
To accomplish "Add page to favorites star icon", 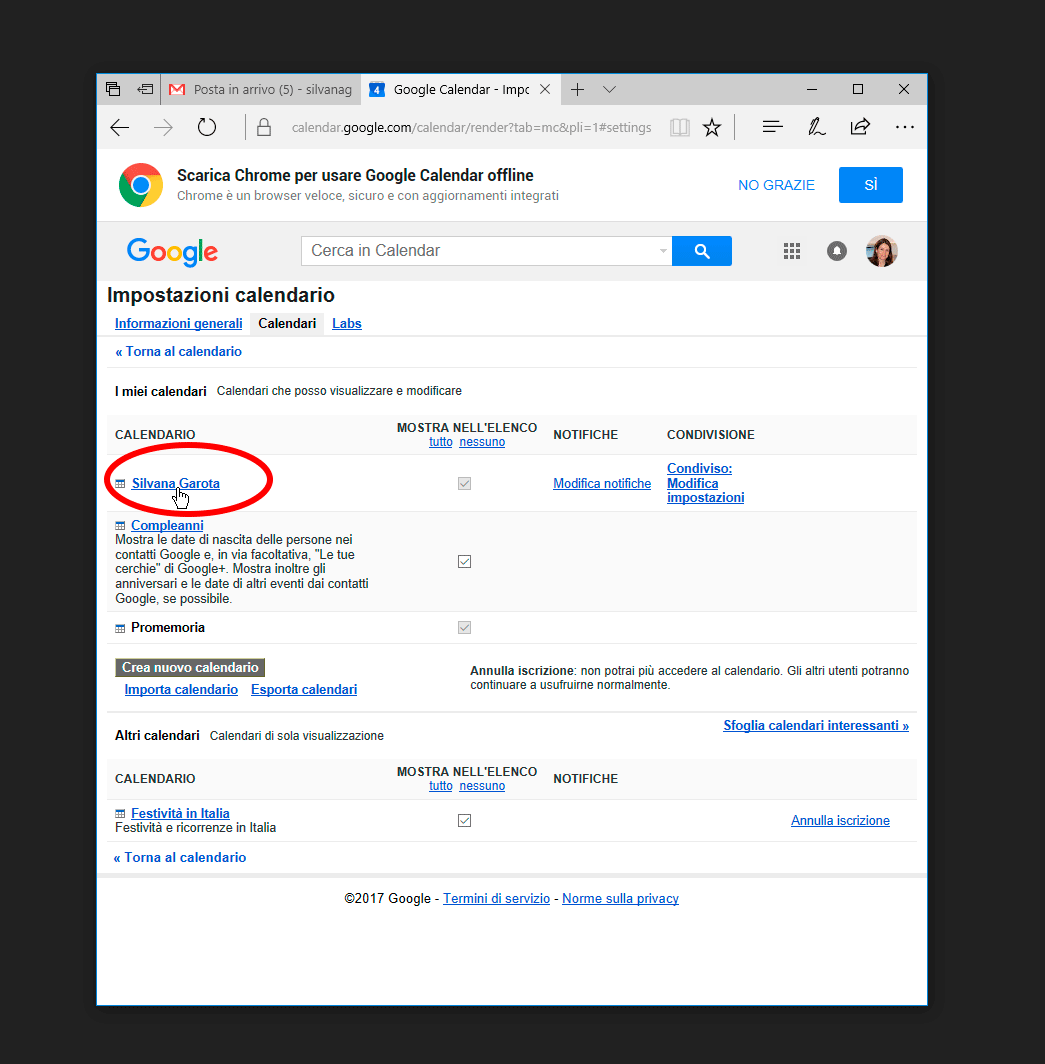I will (712, 127).
